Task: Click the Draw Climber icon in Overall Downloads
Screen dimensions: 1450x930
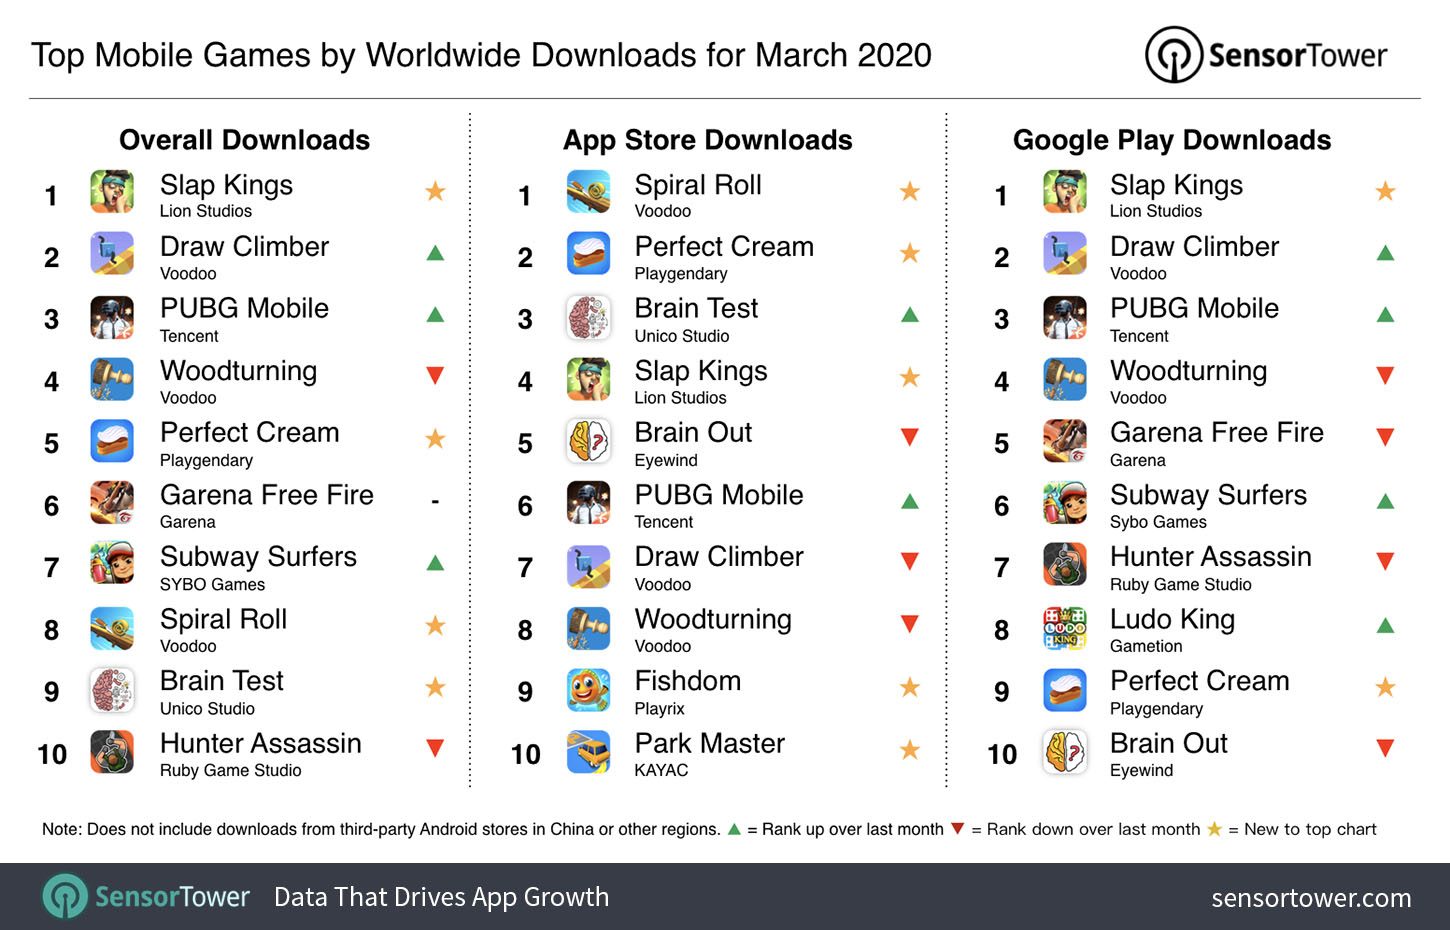Action: coord(112,254)
